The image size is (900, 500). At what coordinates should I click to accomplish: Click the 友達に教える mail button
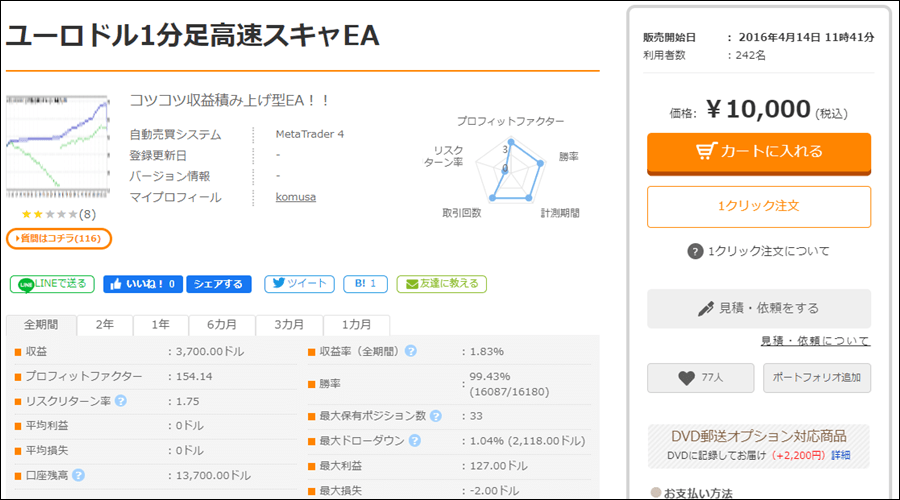coord(441,284)
